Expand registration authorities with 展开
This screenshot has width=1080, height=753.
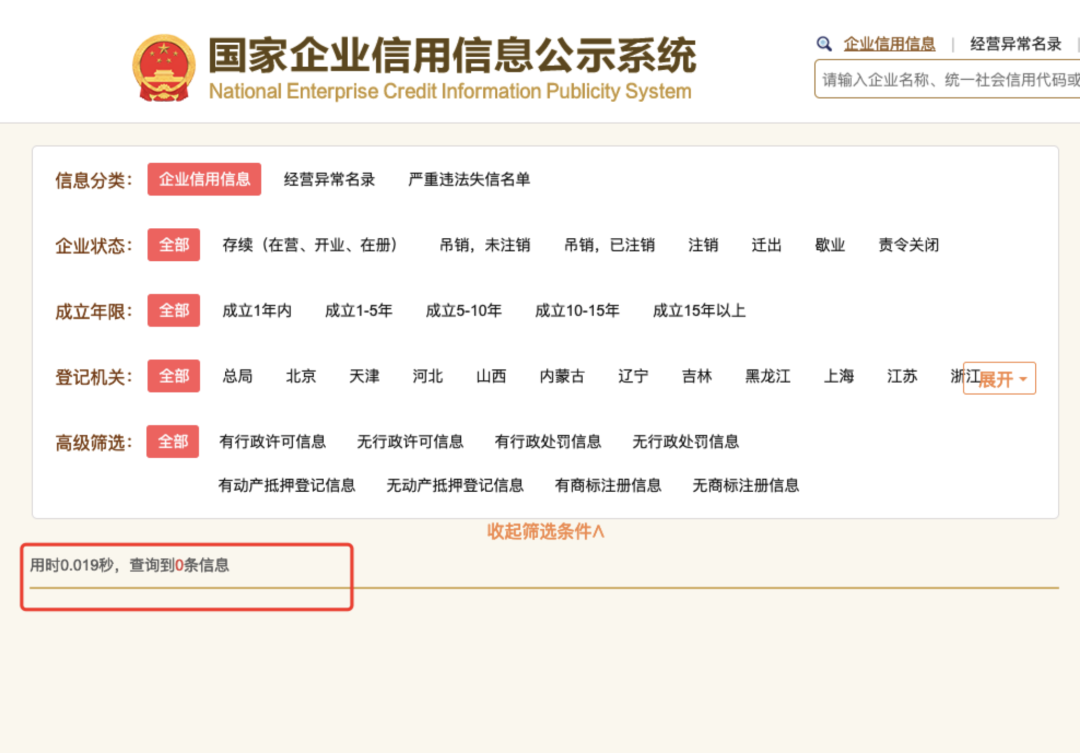999,378
